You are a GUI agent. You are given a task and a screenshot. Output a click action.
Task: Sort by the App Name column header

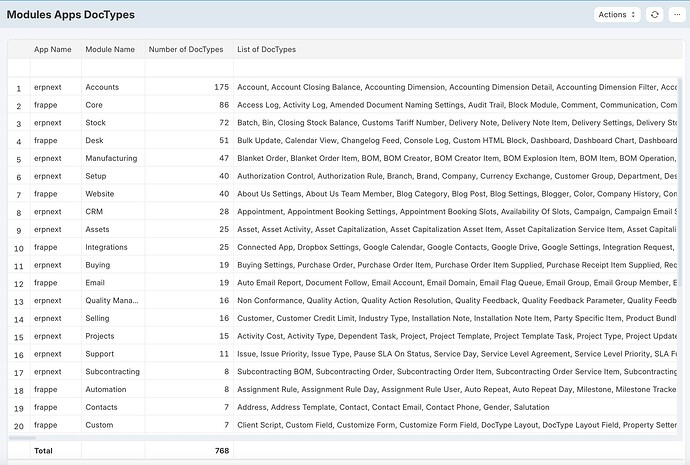point(53,49)
